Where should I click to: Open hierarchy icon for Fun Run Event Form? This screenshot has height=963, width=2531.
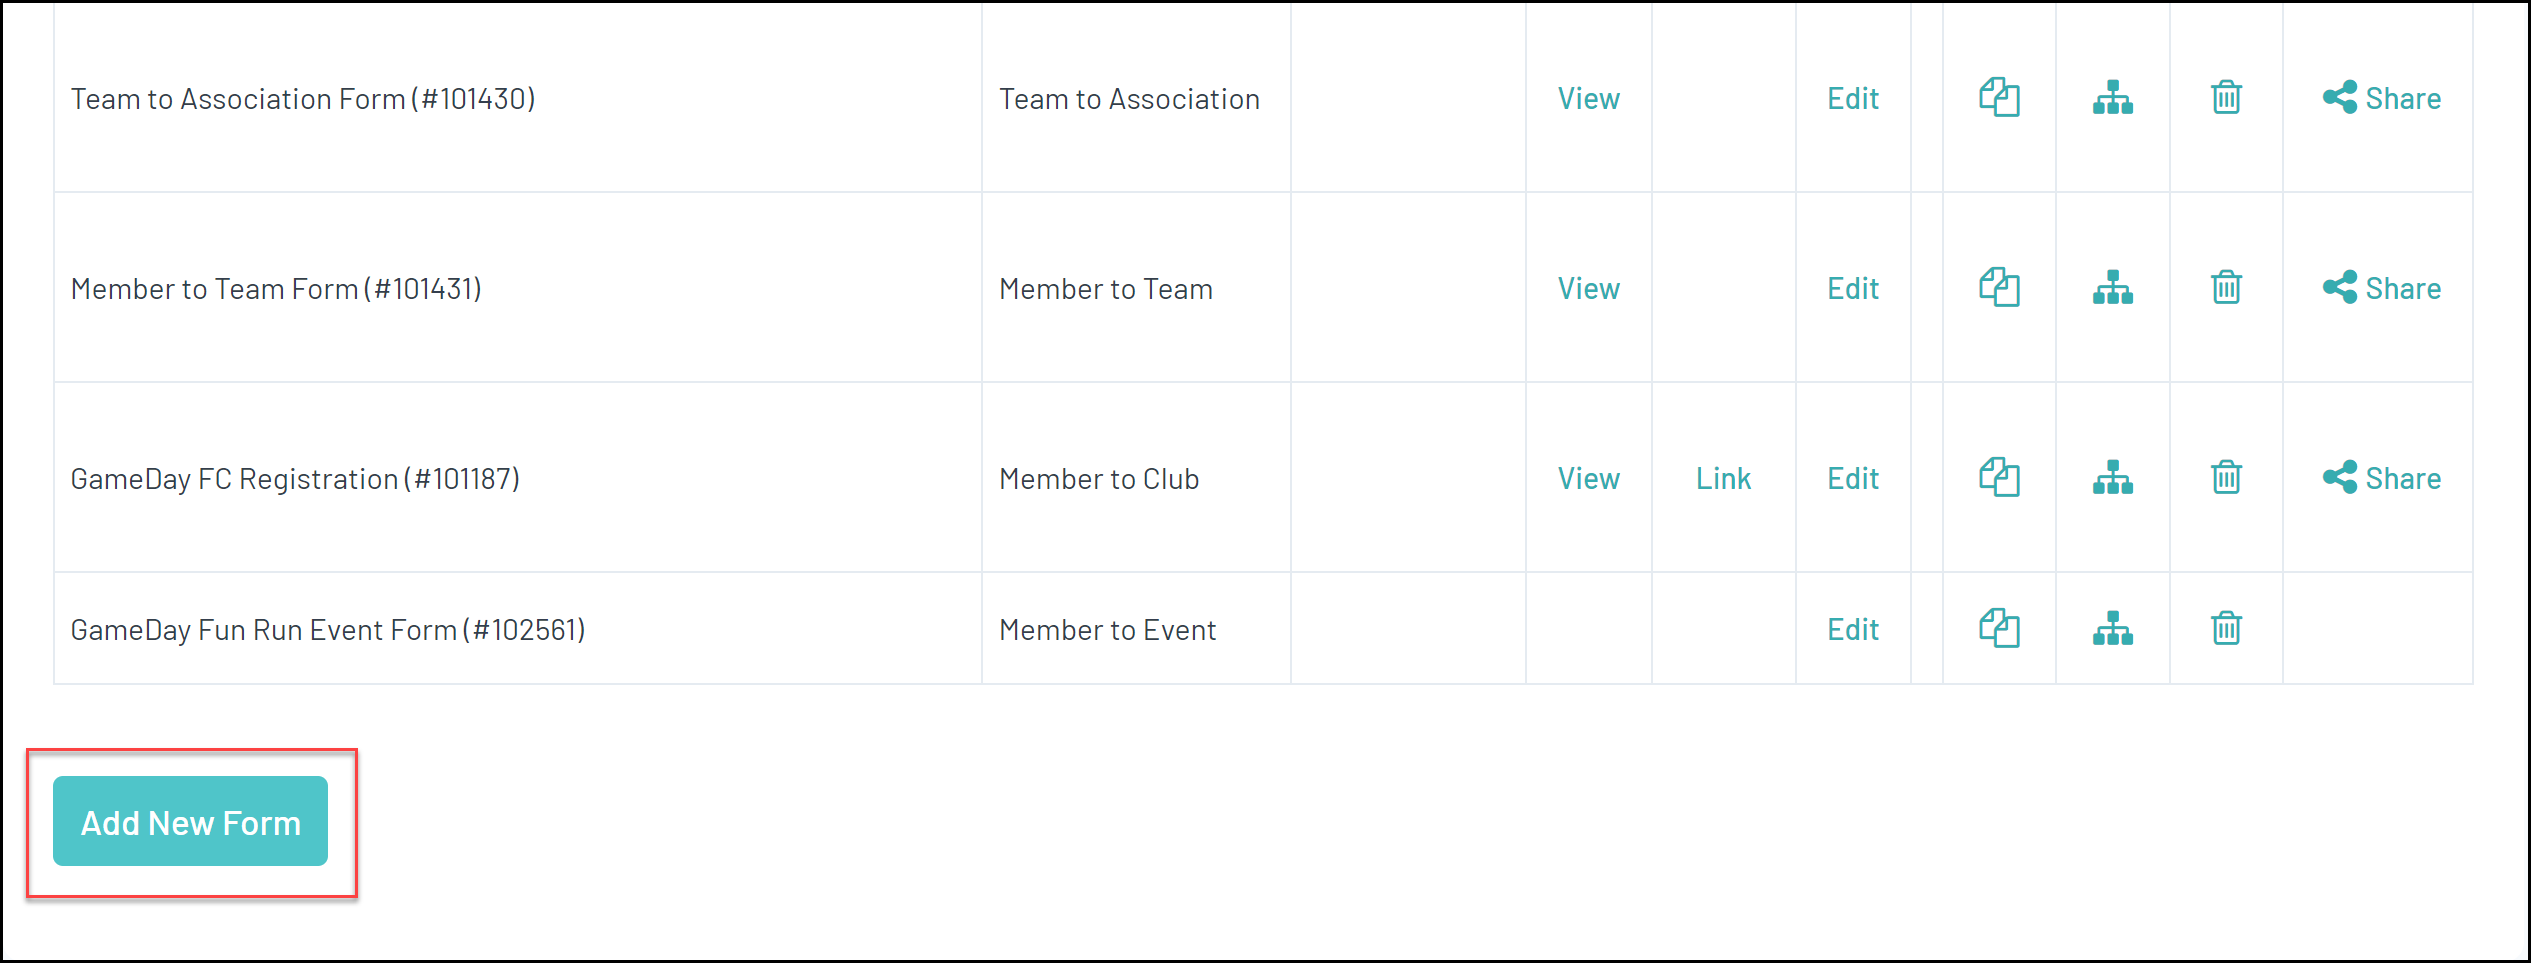(2112, 629)
